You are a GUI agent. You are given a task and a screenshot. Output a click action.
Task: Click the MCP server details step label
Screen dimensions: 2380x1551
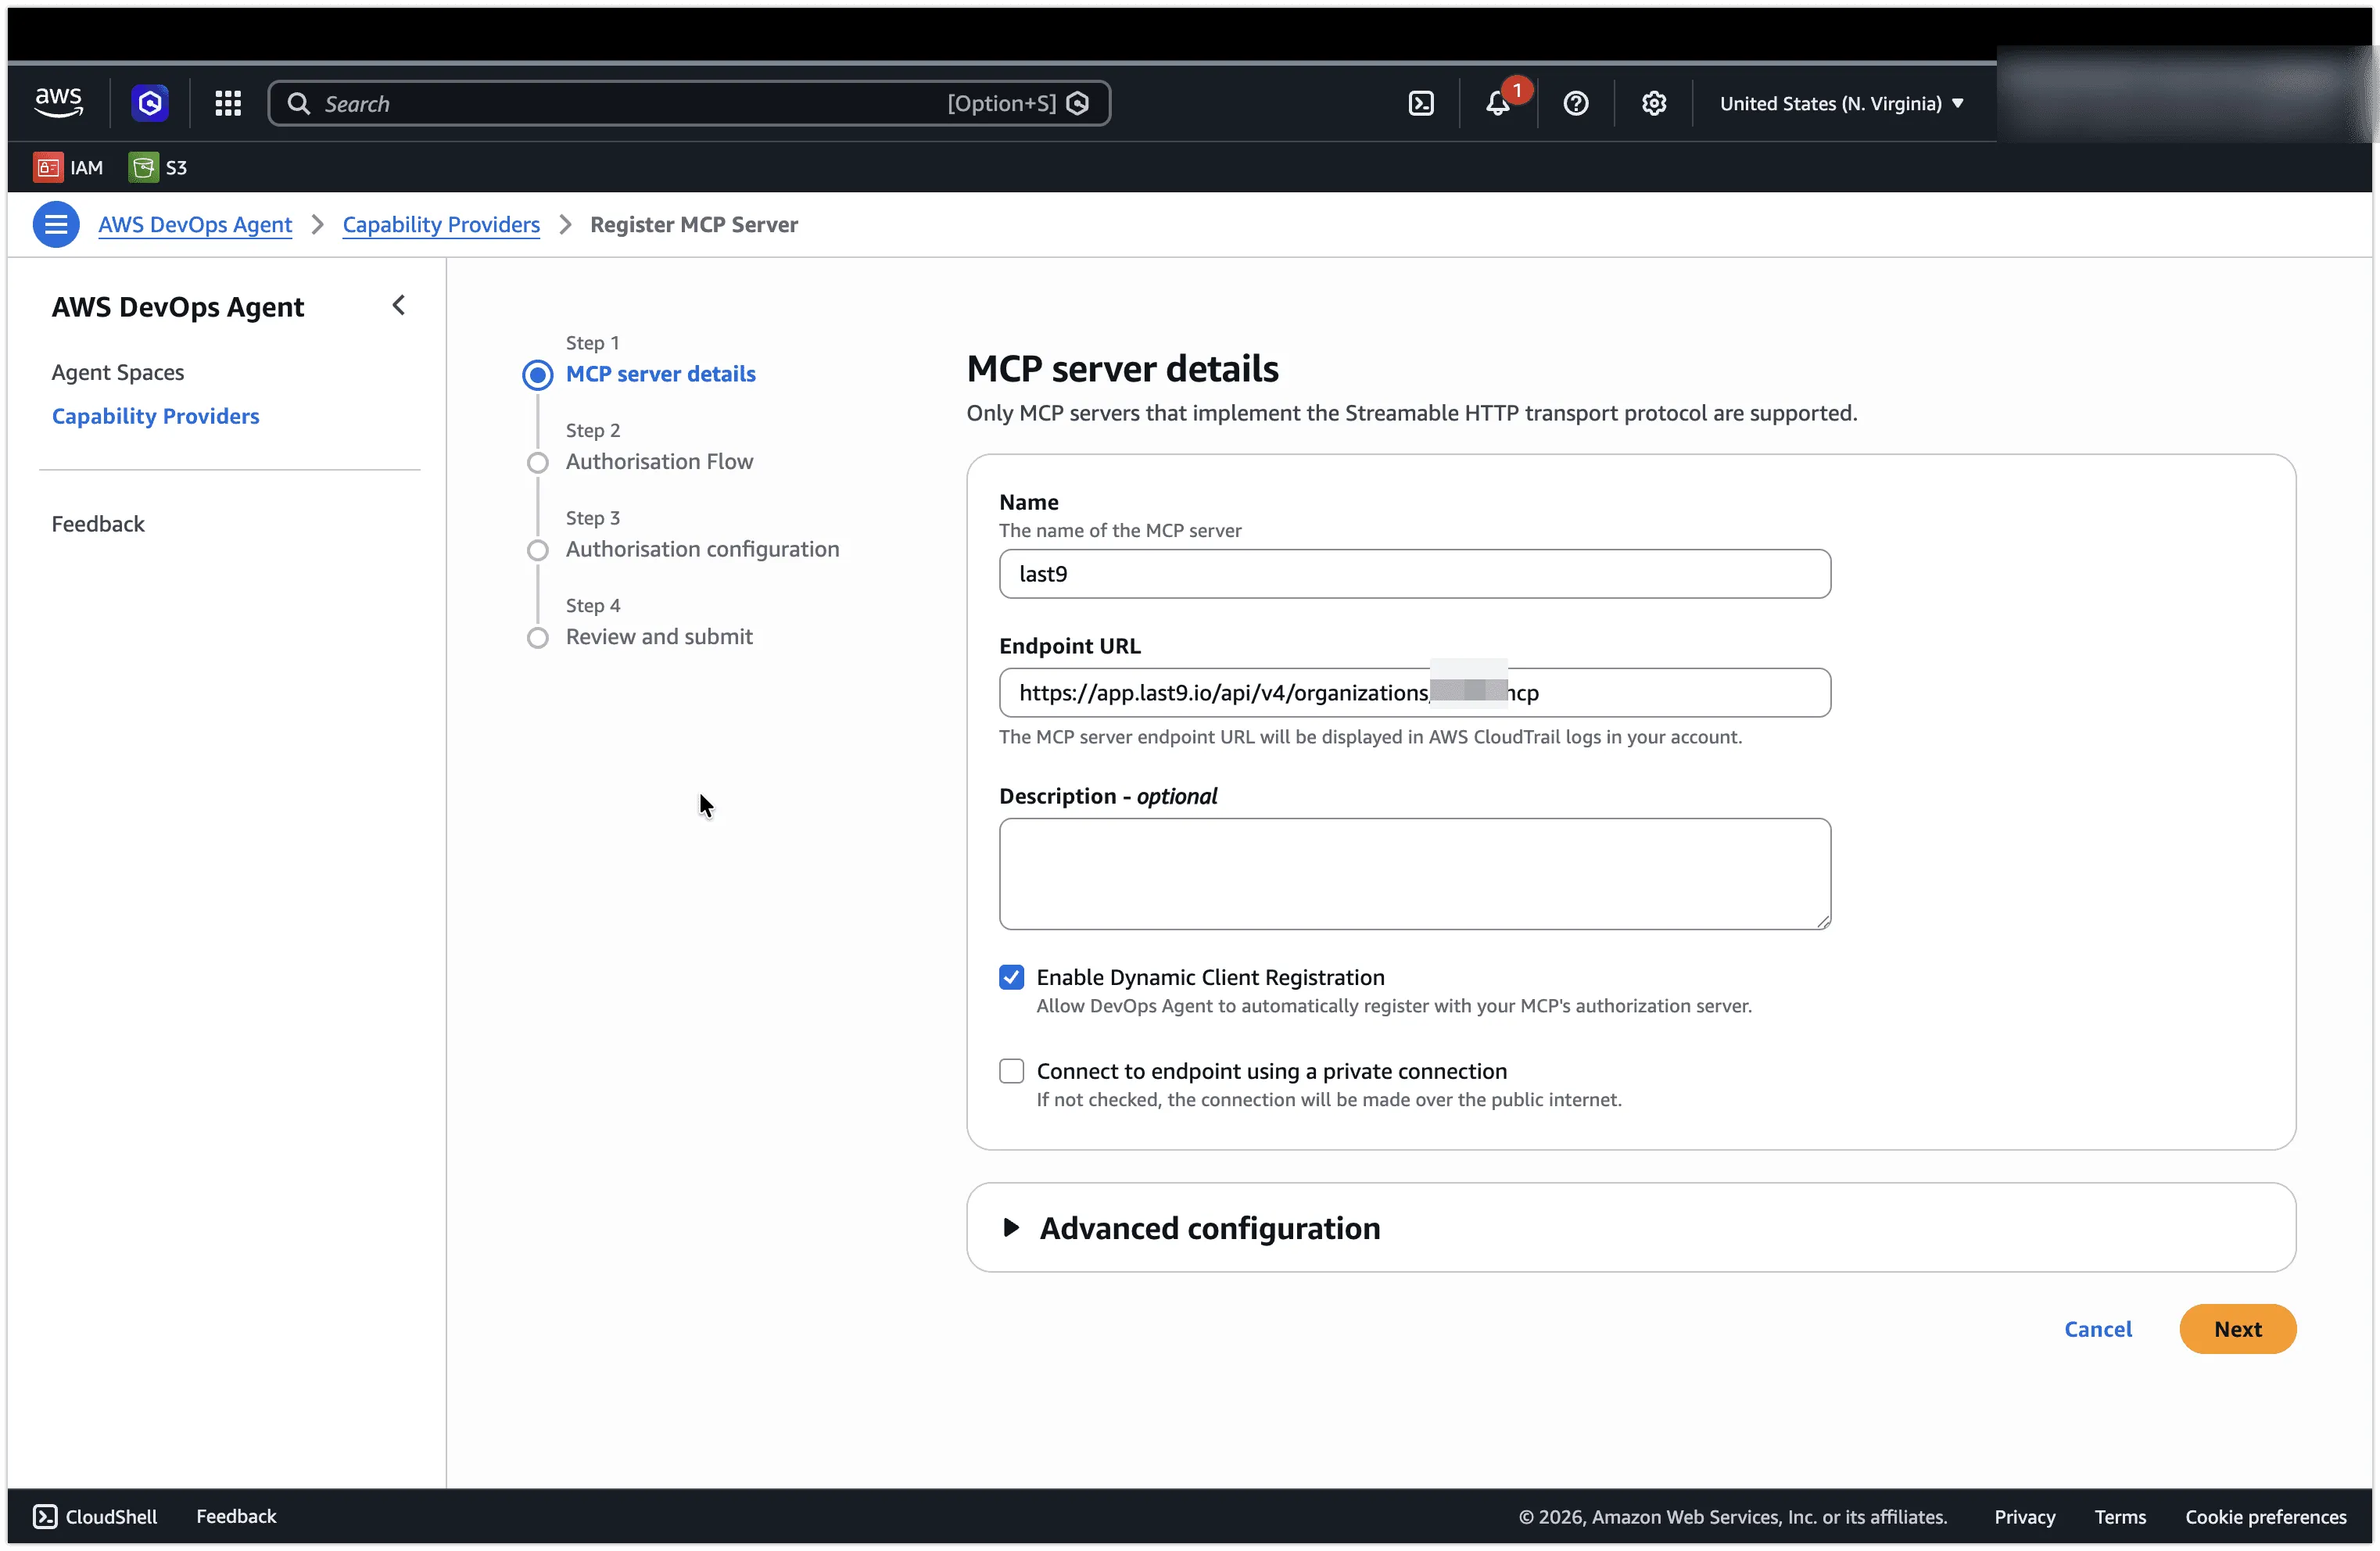(x=661, y=374)
